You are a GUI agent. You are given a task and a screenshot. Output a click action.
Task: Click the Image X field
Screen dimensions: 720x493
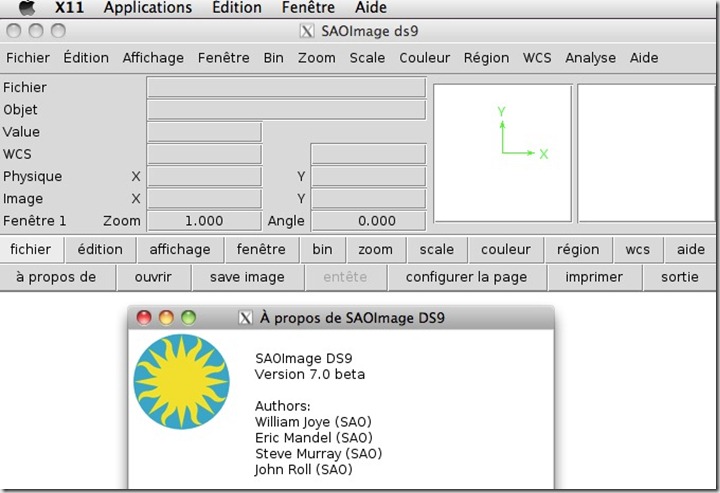(204, 198)
